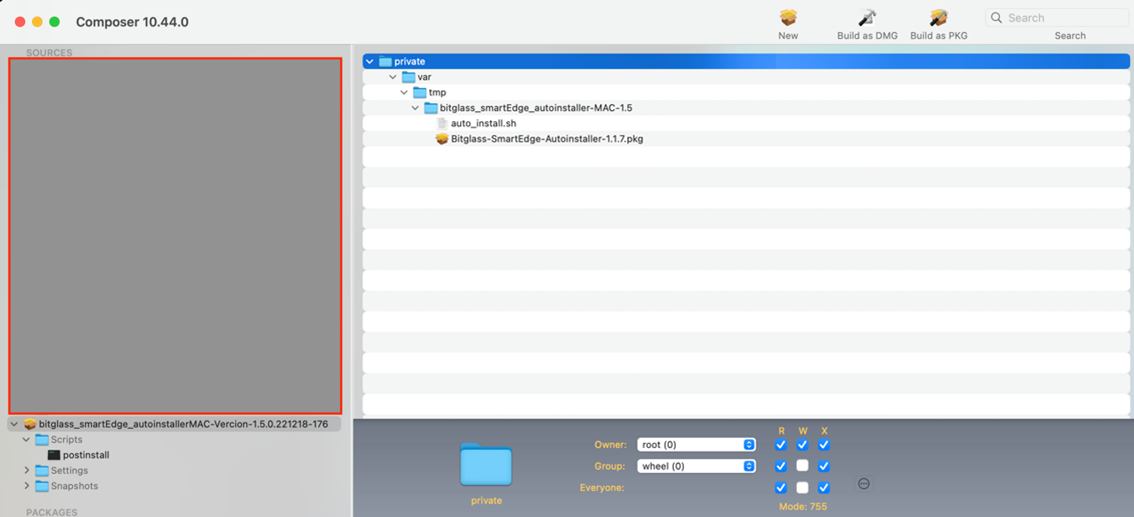Expand the Snapshots folder in sidebar

pos(27,486)
